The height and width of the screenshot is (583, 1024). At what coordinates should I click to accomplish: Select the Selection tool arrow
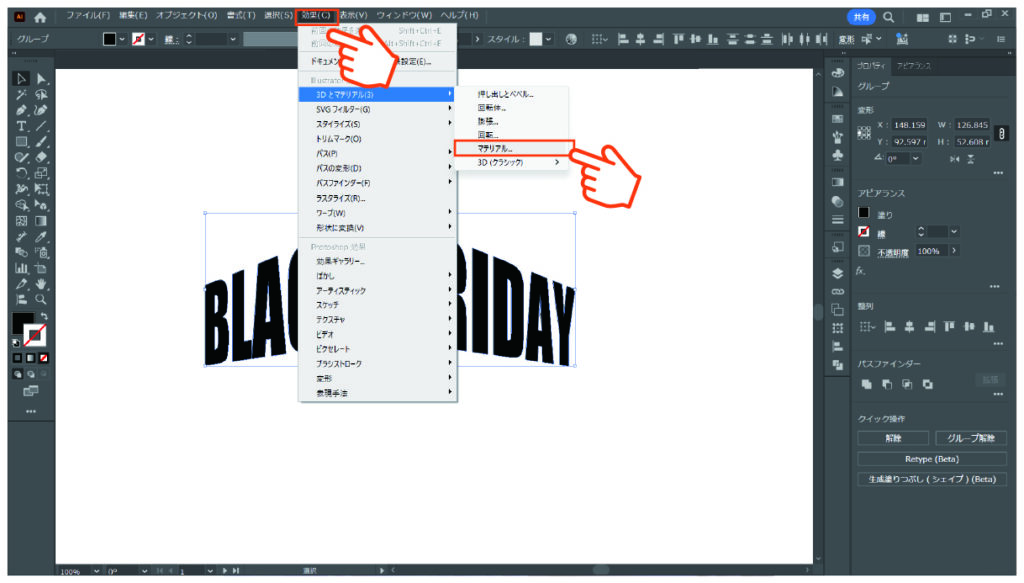pyautogui.click(x=21, y=79)
